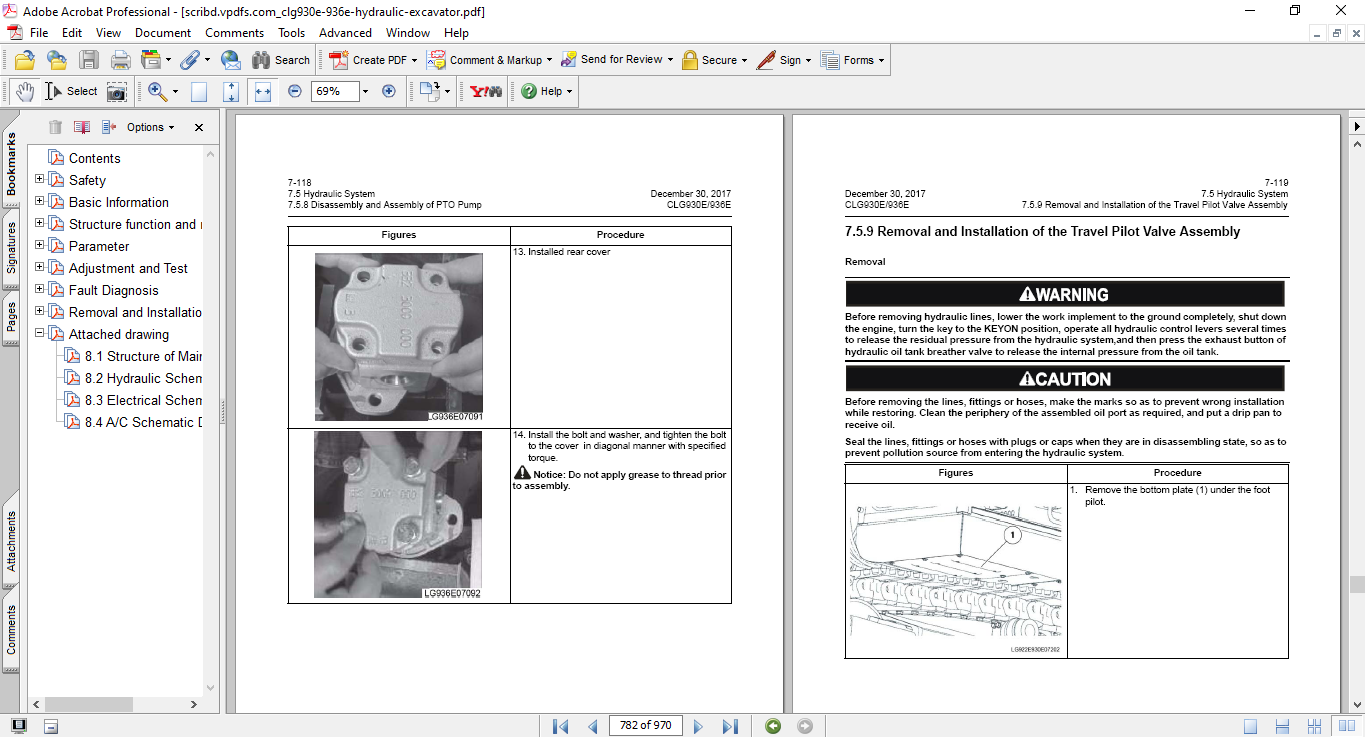Click the green Previous View arrow
Screen dimensions: 1365x737
(x=772, y=726)
